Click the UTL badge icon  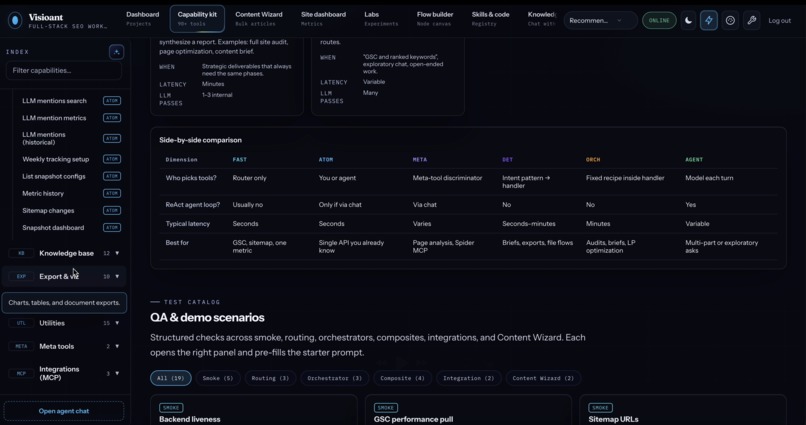coord(21,323)
